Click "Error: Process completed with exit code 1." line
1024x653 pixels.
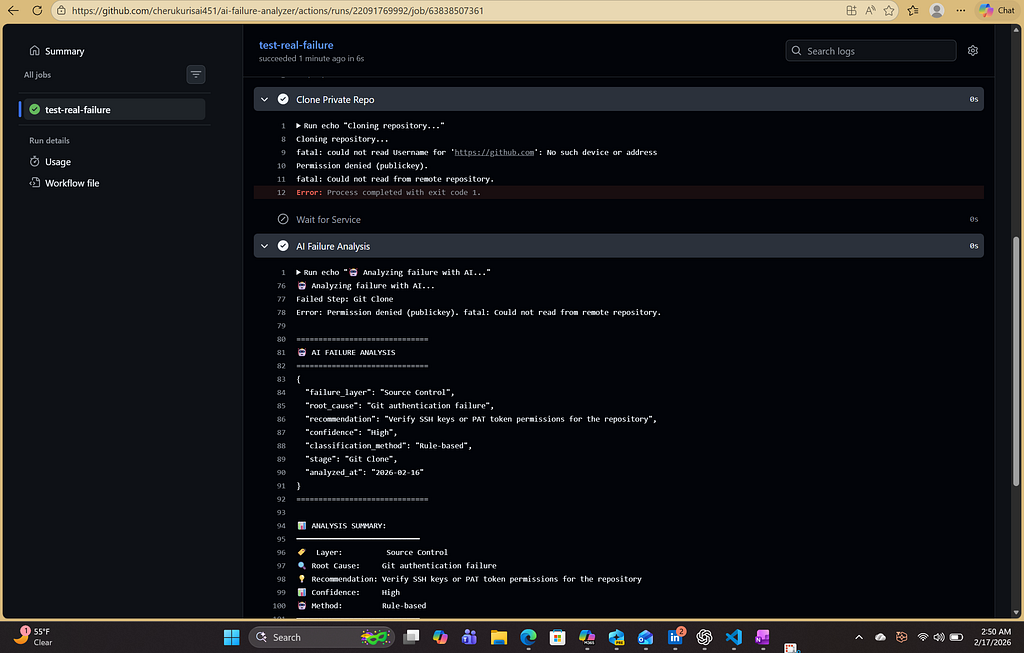tap(388, 193)
